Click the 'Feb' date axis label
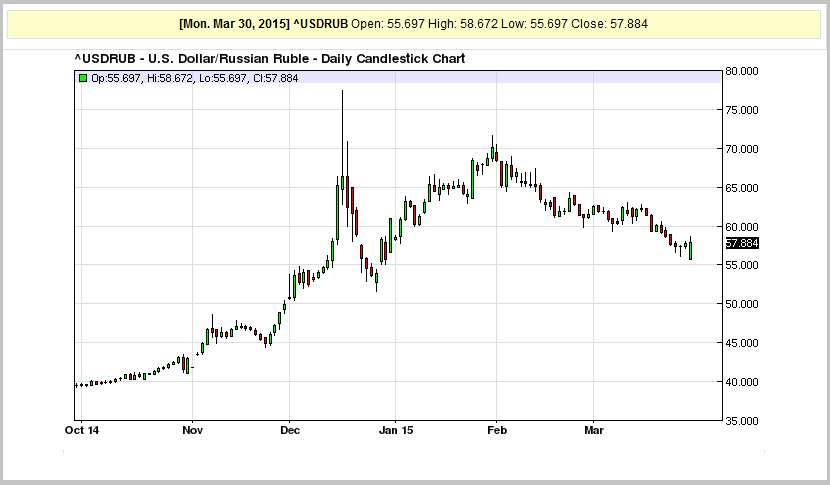 (497, 430)
